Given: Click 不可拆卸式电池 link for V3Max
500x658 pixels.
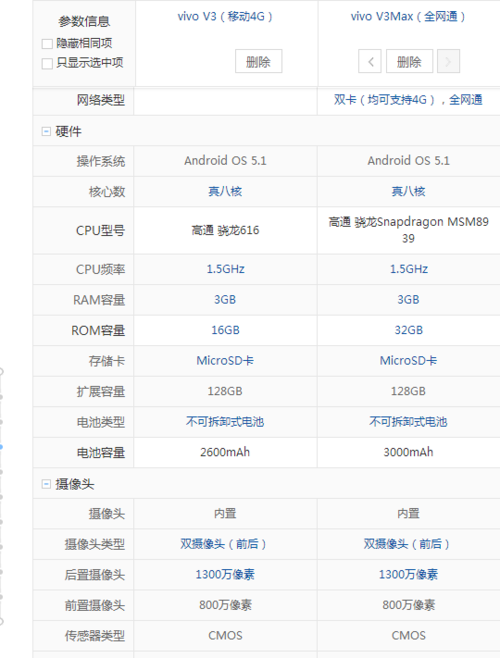Looking at the screenshot, I should 408,422.
